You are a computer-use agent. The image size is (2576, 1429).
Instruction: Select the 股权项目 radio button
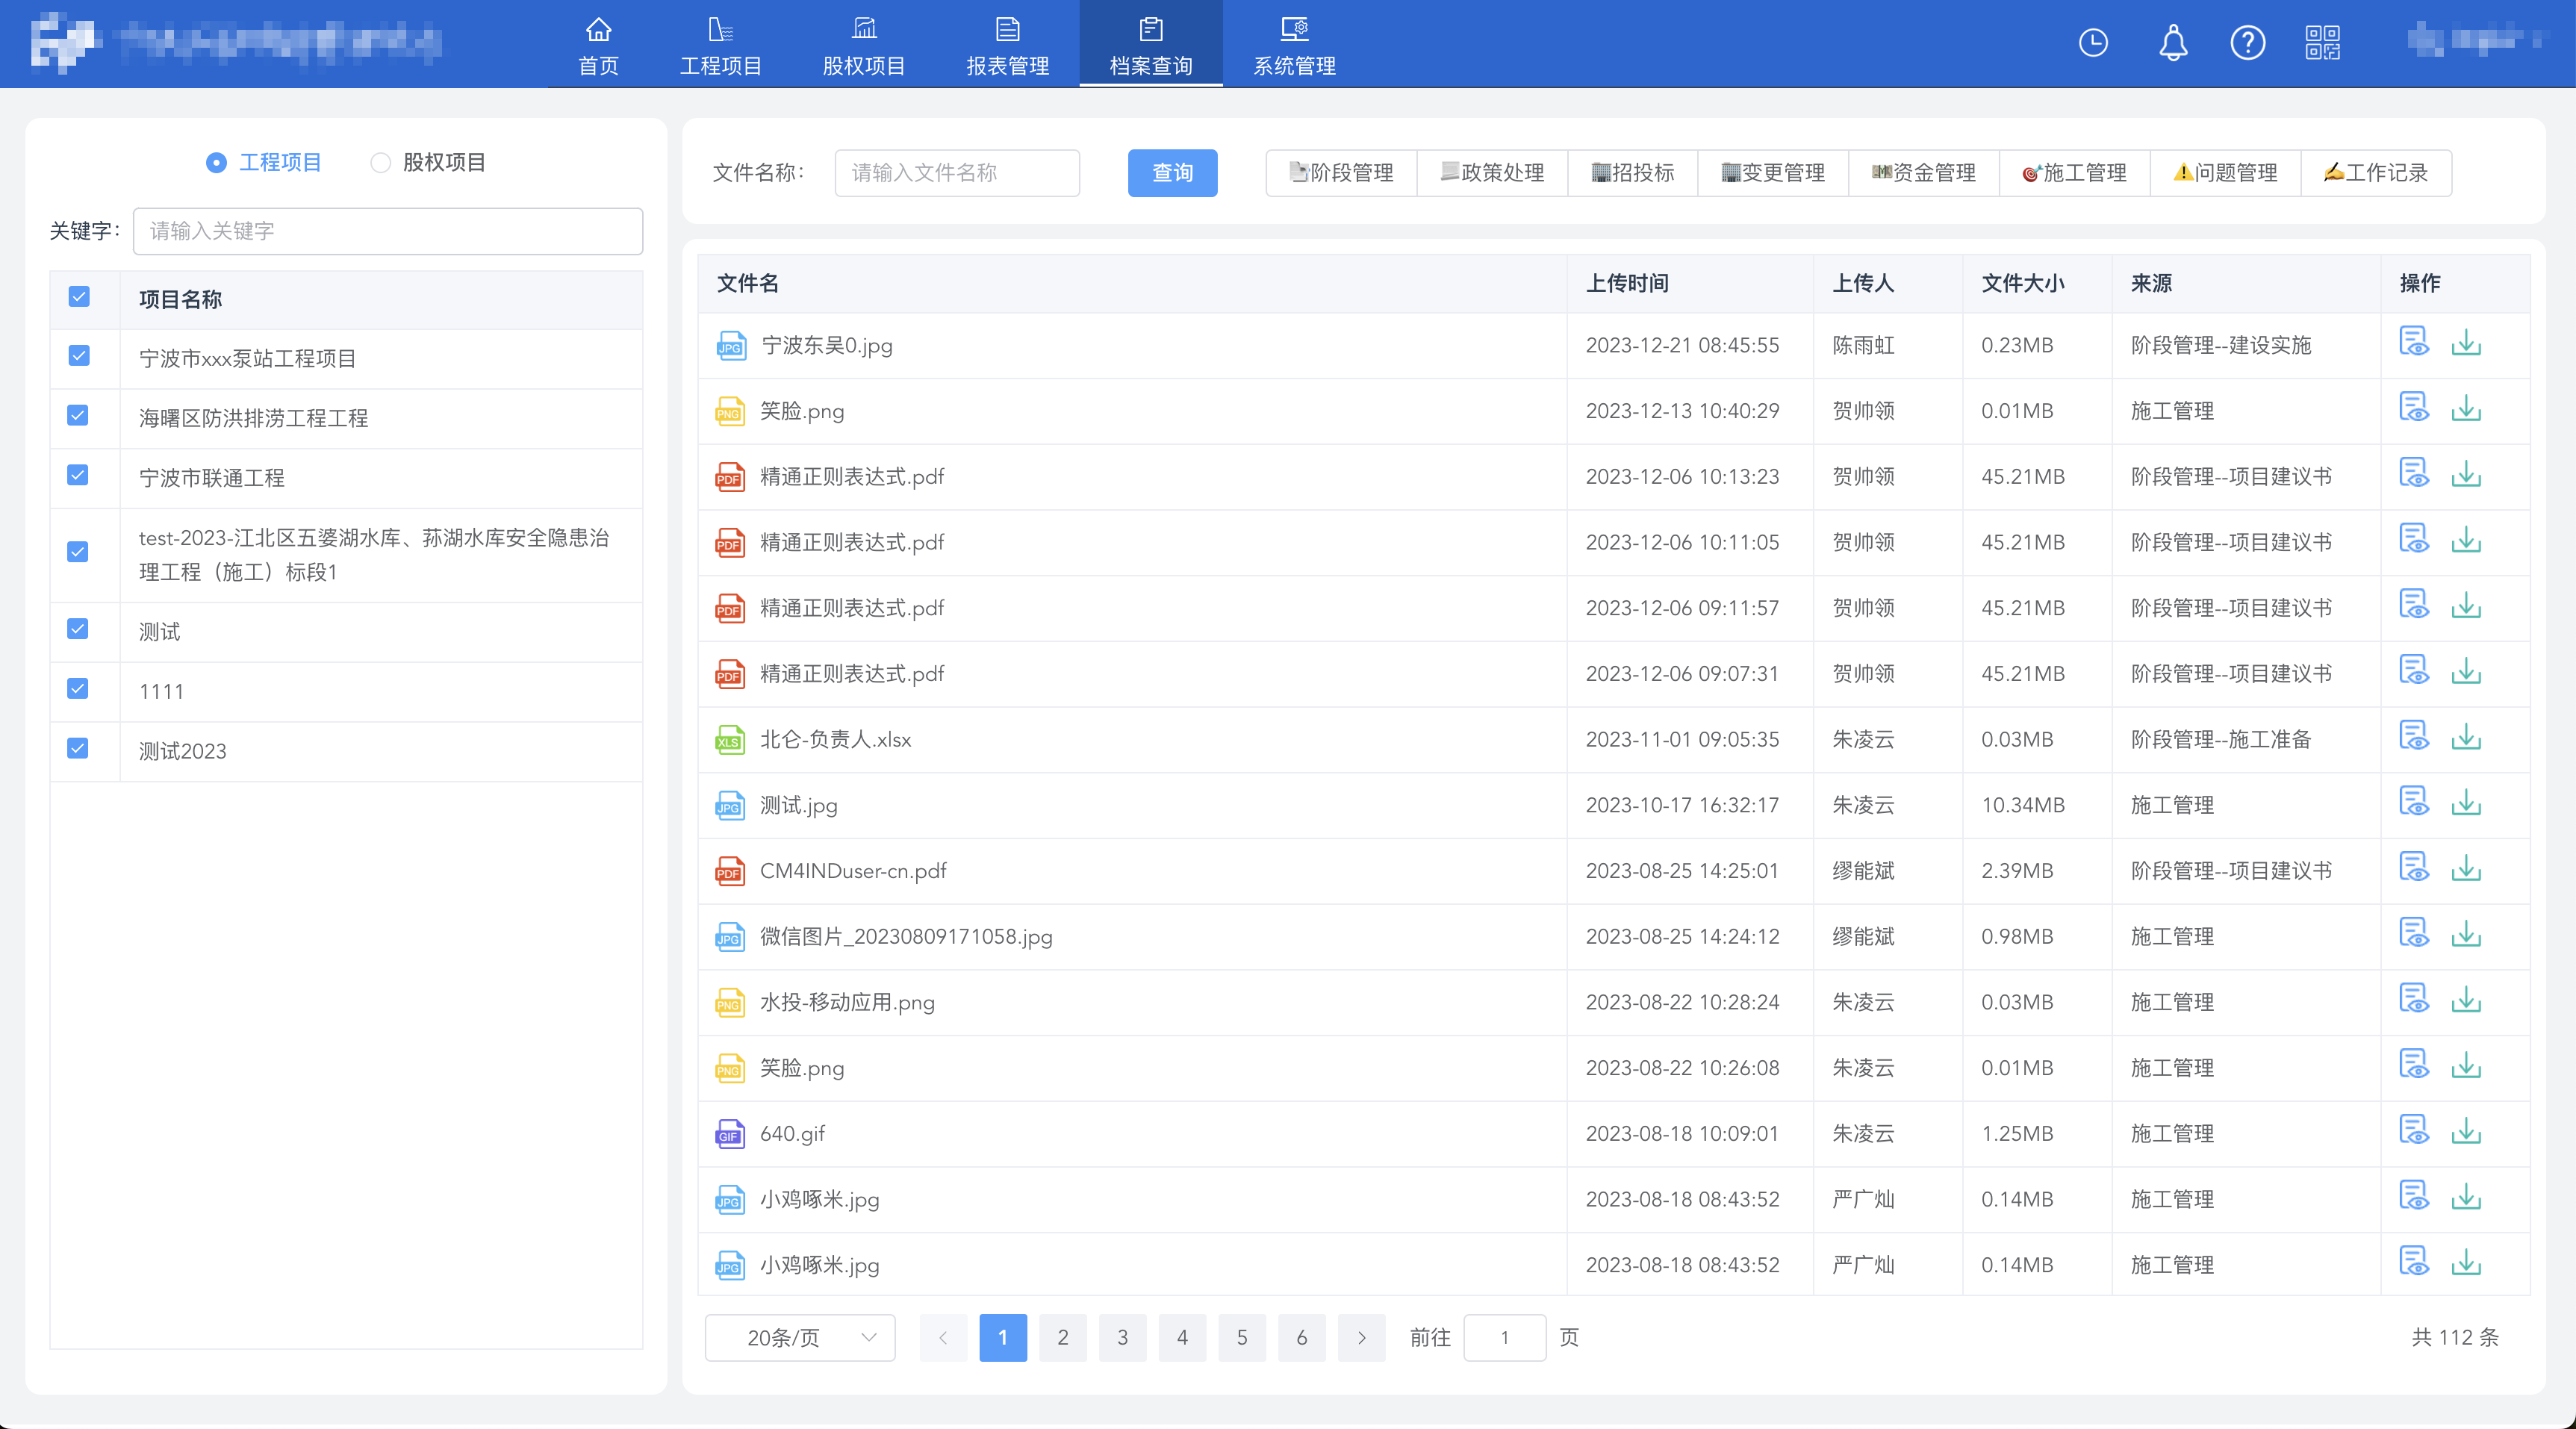(x=380, y=163)
